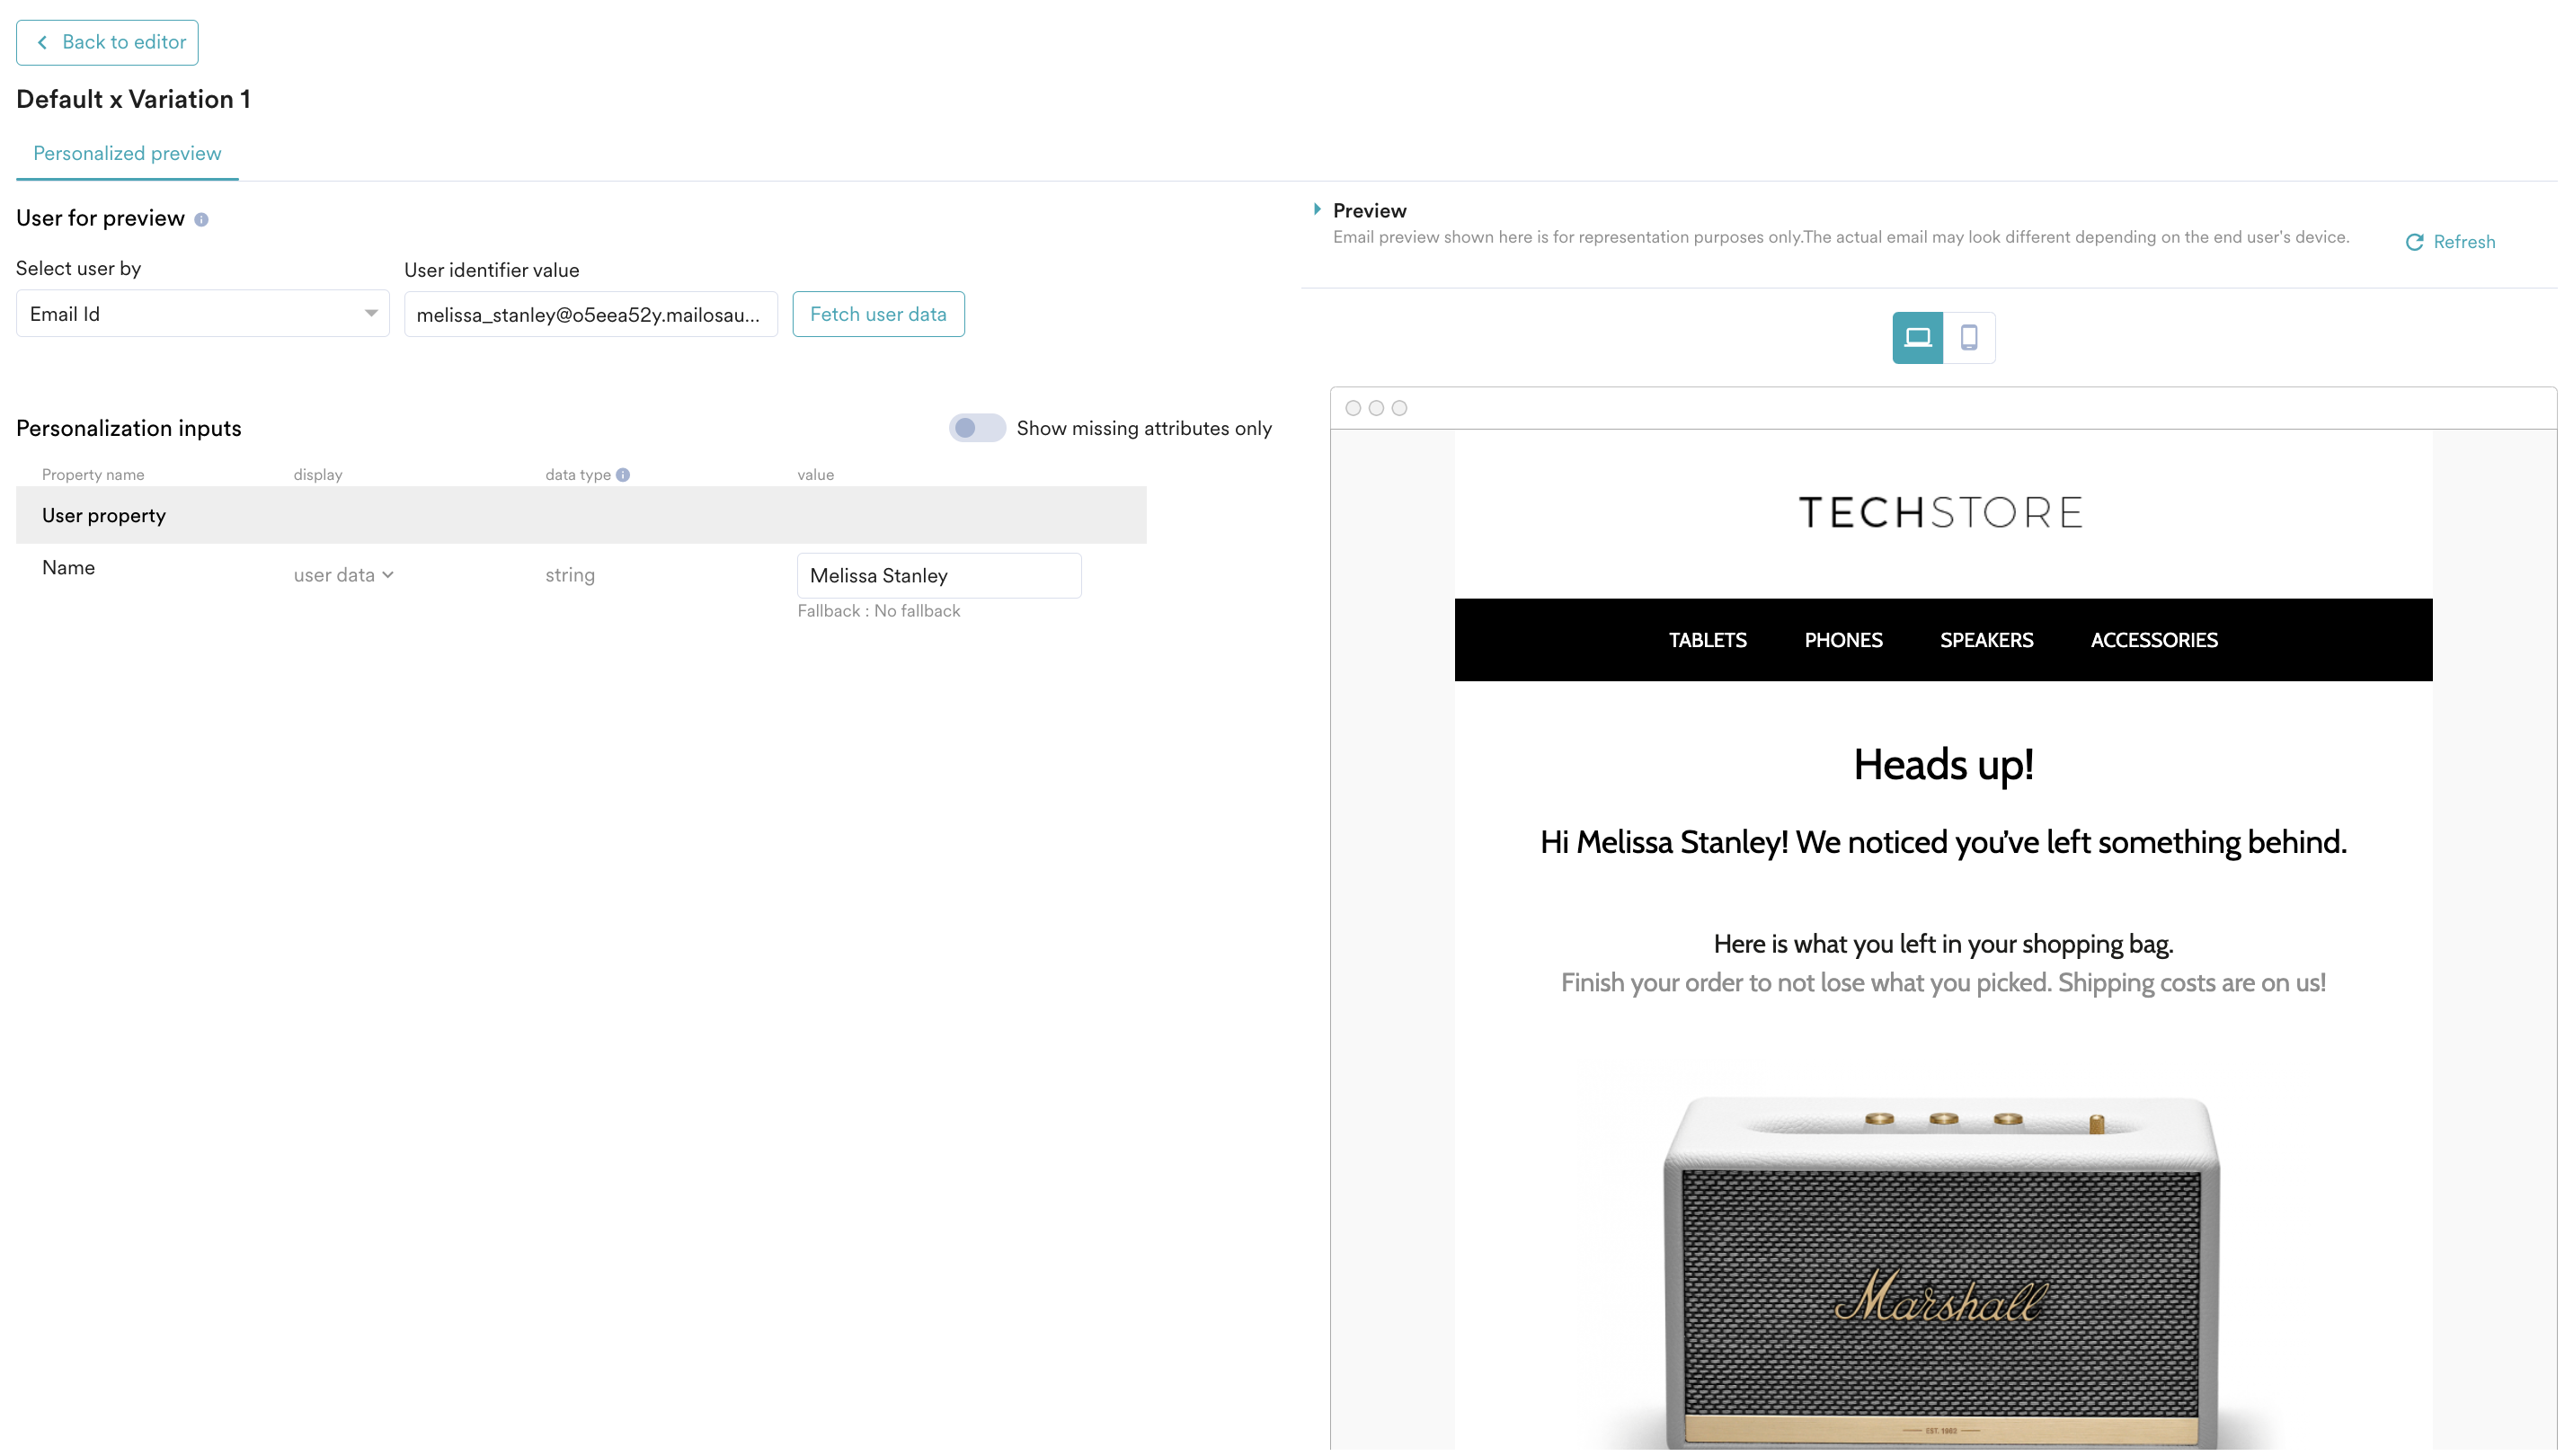Click Fetch user data button
The height and width of the screenshot is (1456, 2565).
877,314
